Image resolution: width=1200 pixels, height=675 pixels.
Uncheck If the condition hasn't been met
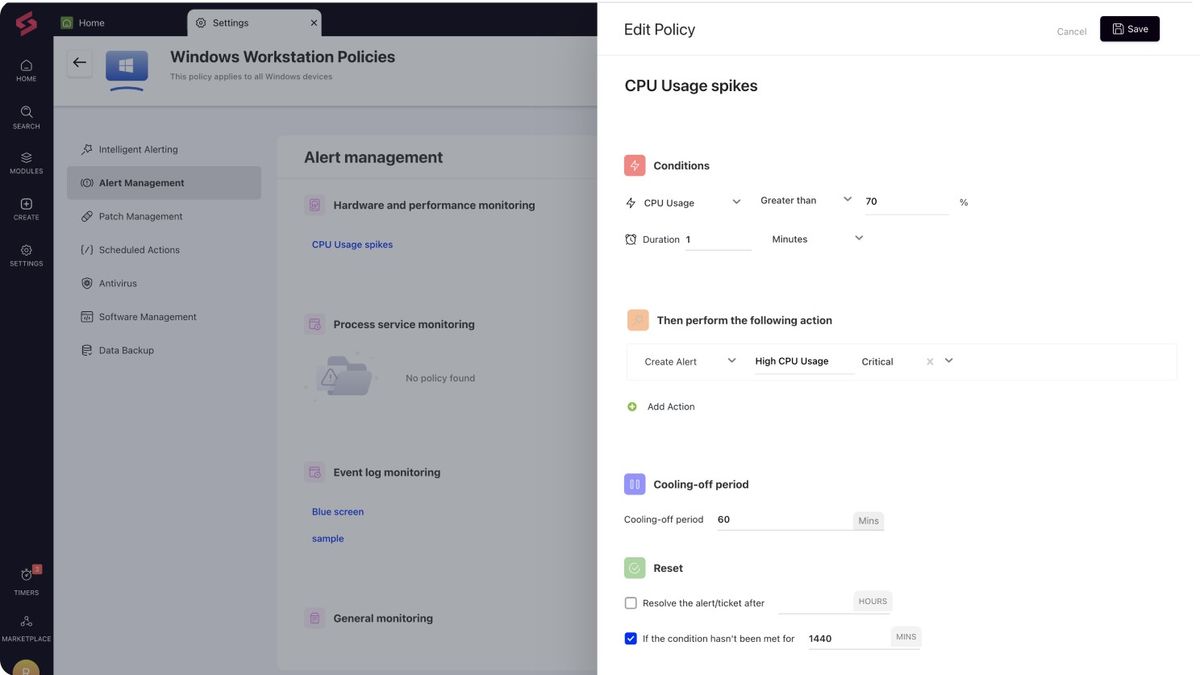(x=631, y=638)
